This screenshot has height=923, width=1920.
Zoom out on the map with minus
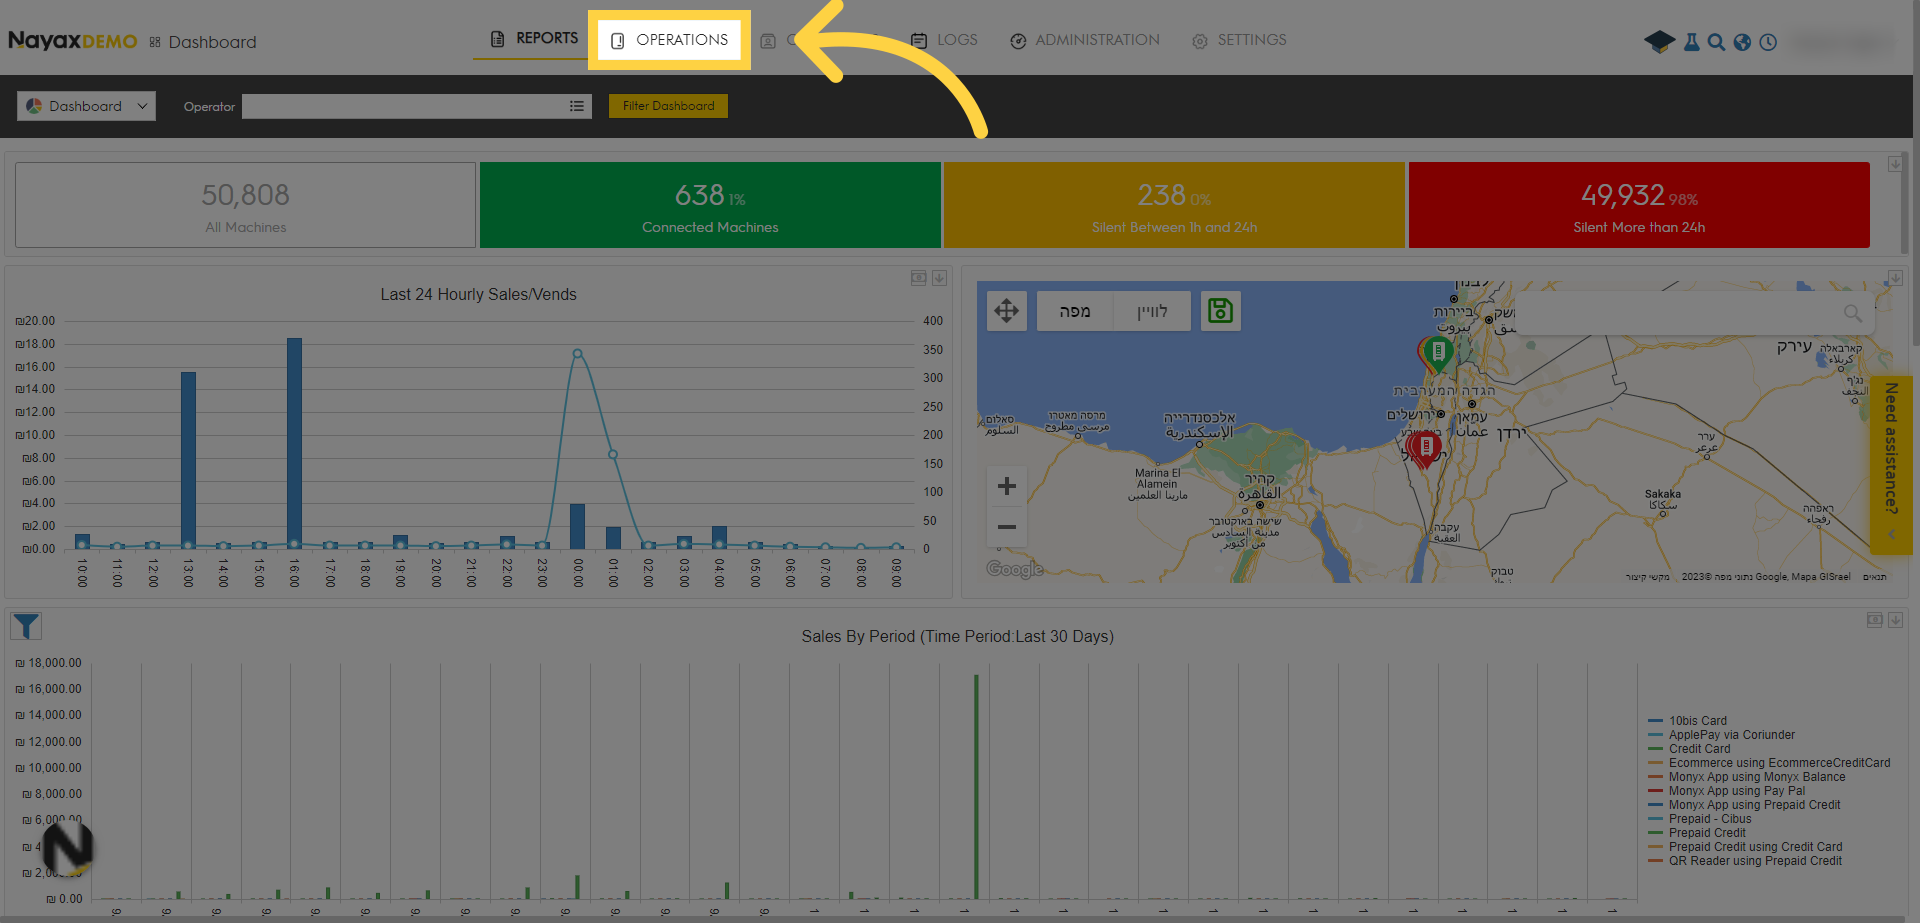[x=1007, y=527]
